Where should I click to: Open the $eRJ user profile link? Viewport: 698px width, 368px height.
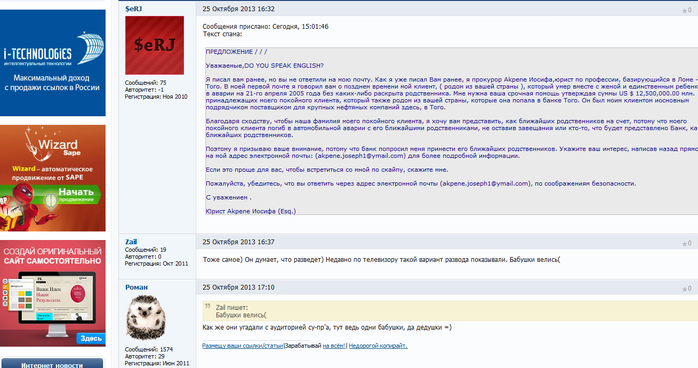point(134,9)
